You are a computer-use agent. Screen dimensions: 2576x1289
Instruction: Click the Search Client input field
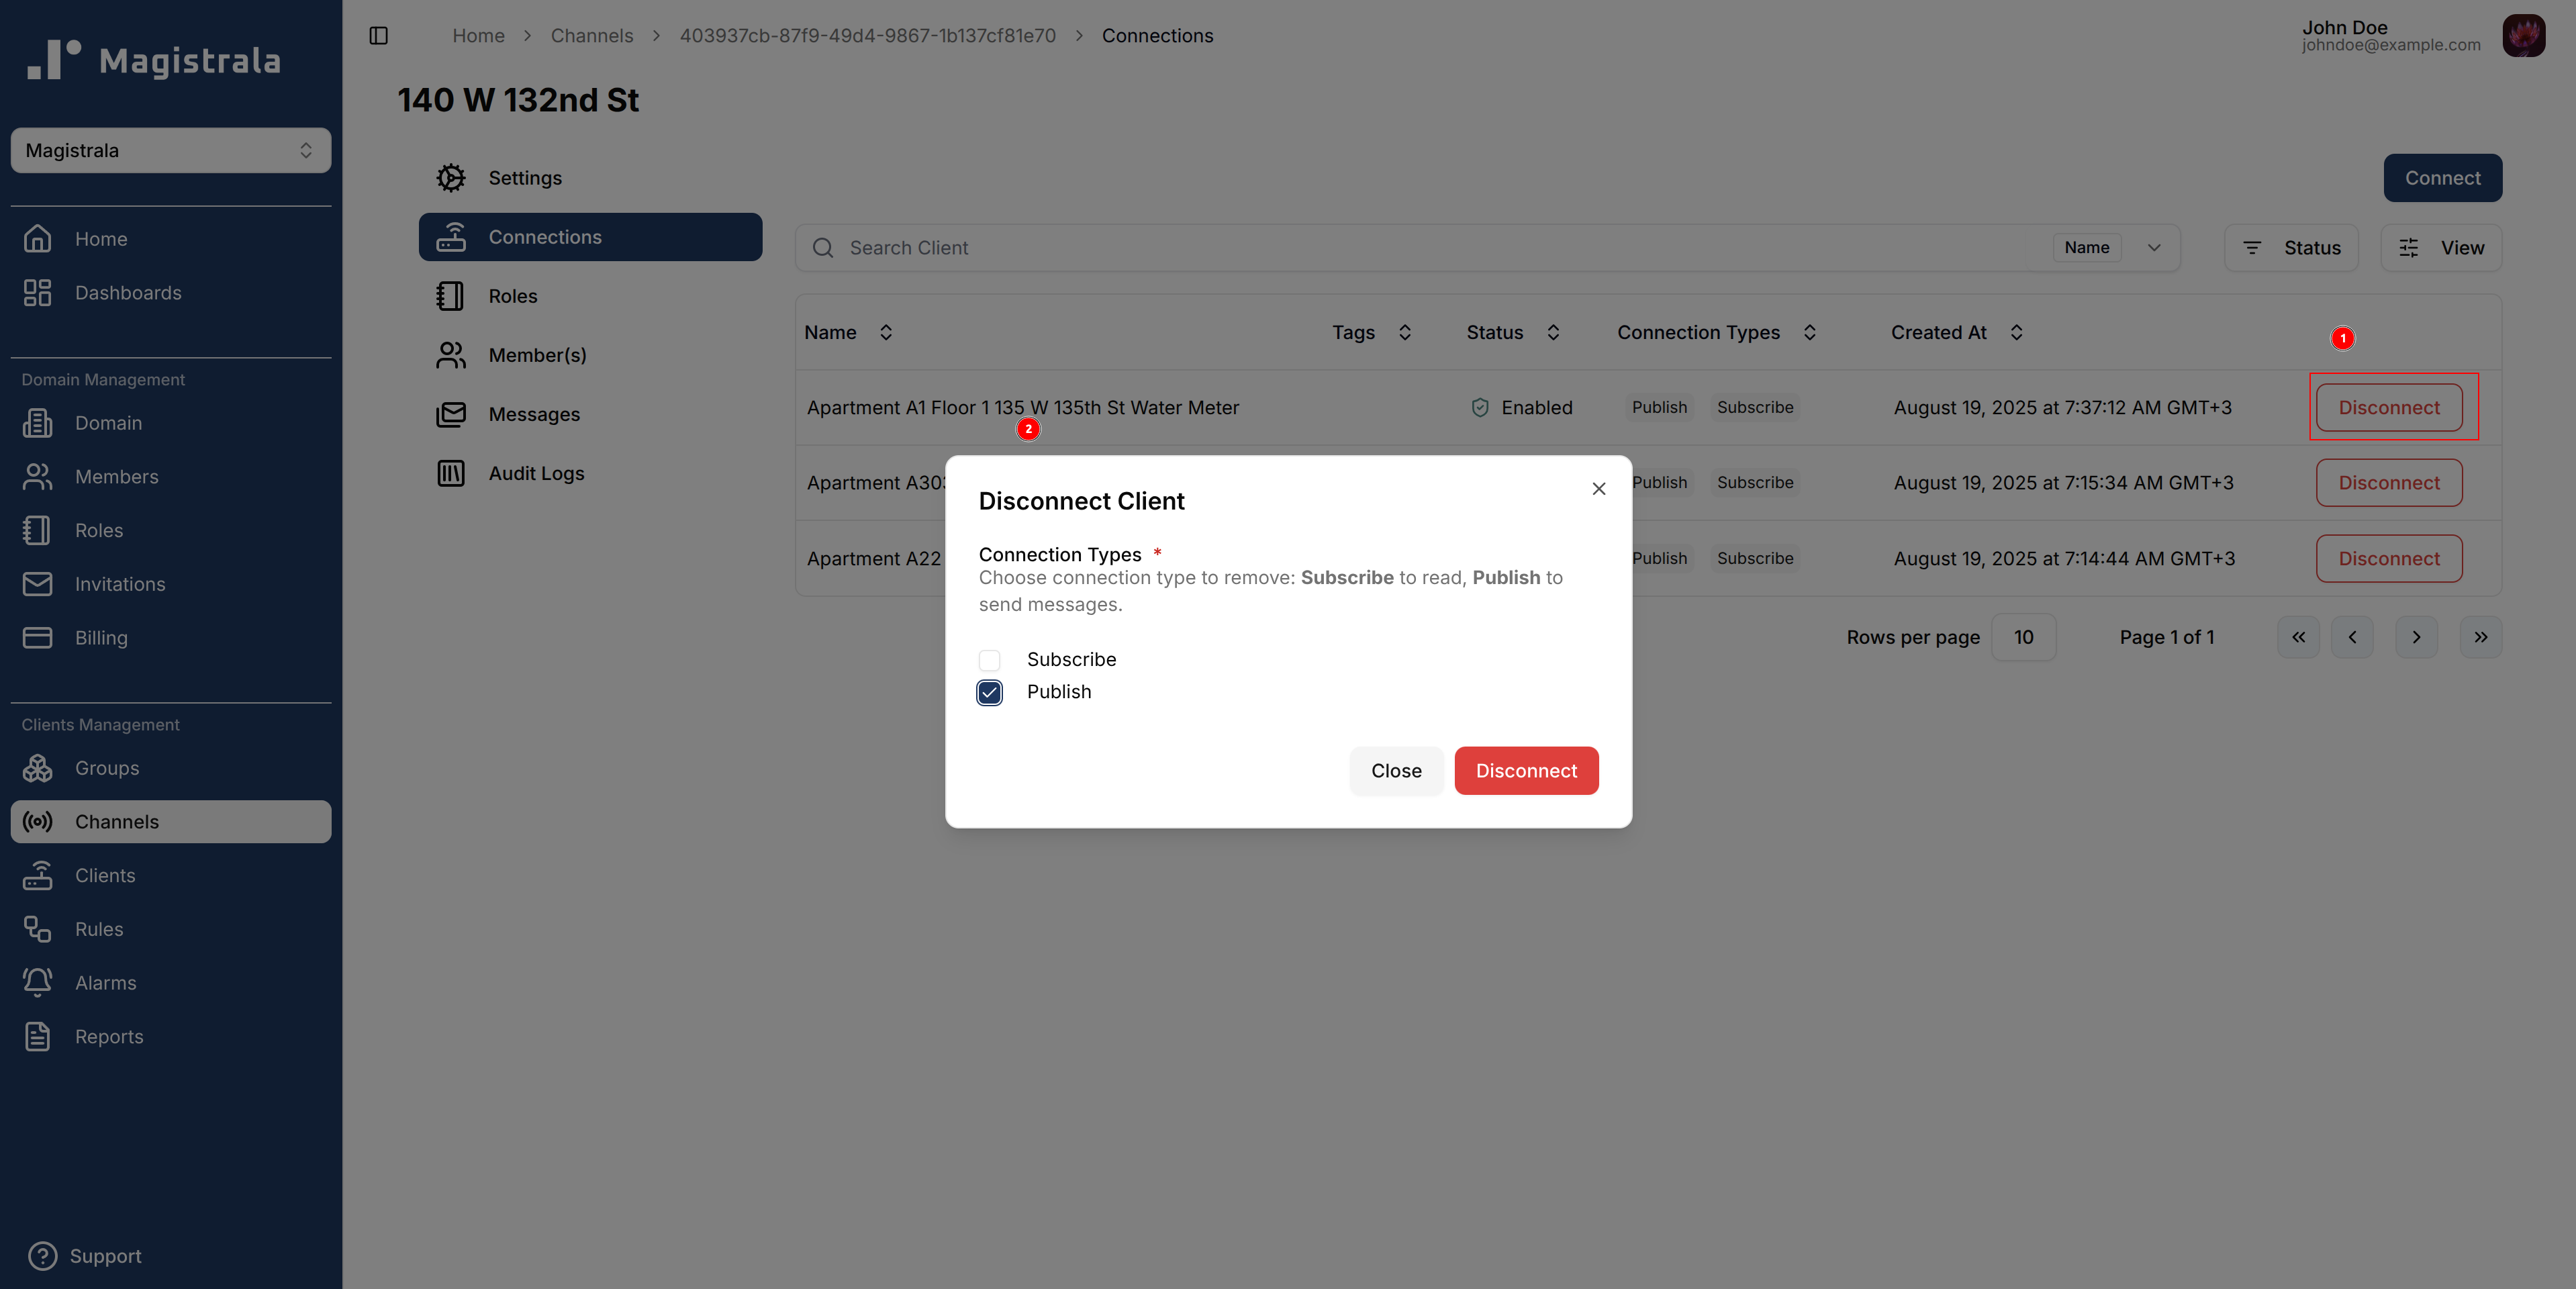(x=1100, y=247)
